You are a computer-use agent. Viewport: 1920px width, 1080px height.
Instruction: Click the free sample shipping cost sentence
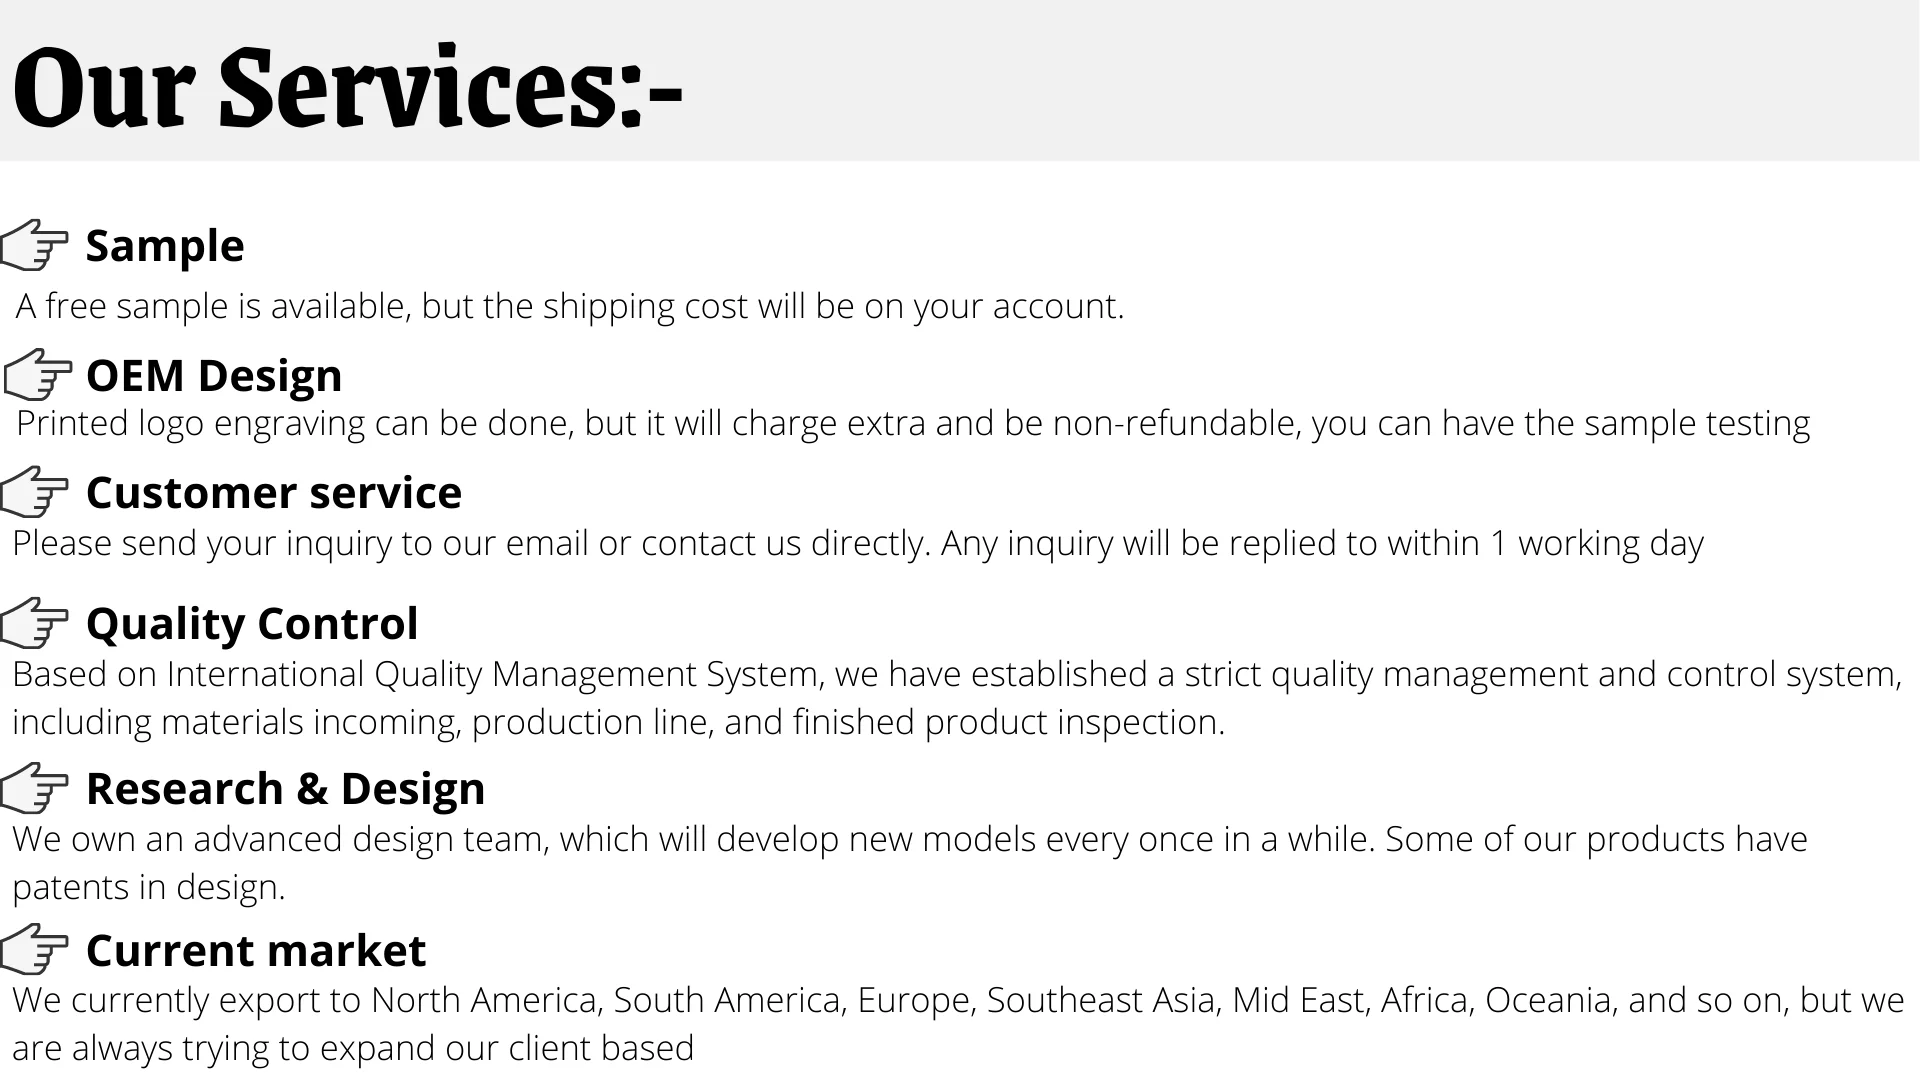(x=570, y=306)
